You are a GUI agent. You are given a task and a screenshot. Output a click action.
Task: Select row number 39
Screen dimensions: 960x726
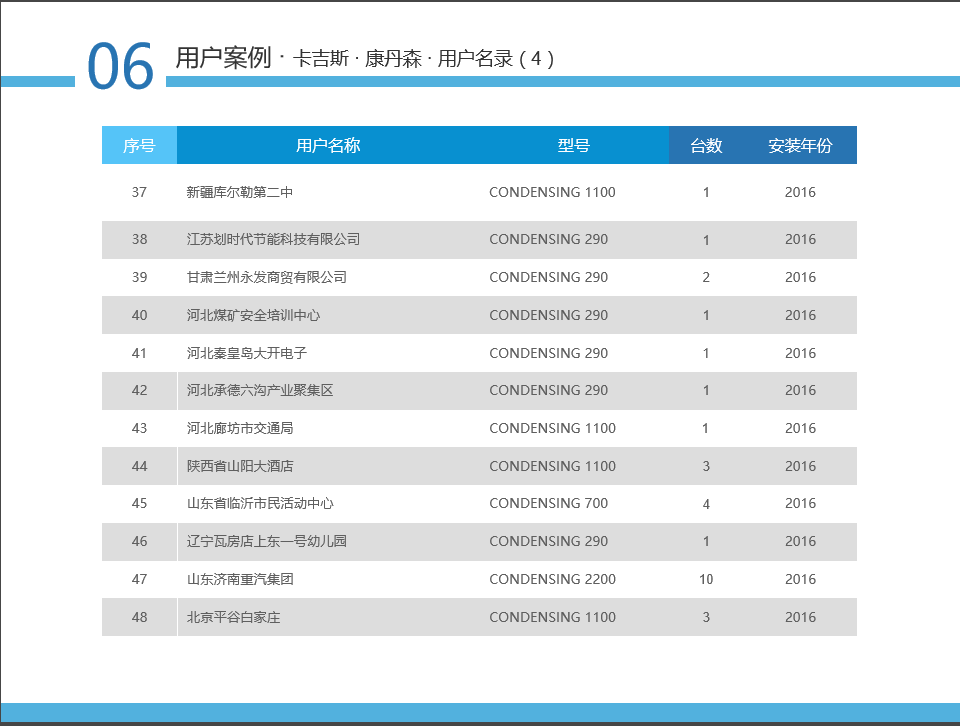(x=139, y=277)
